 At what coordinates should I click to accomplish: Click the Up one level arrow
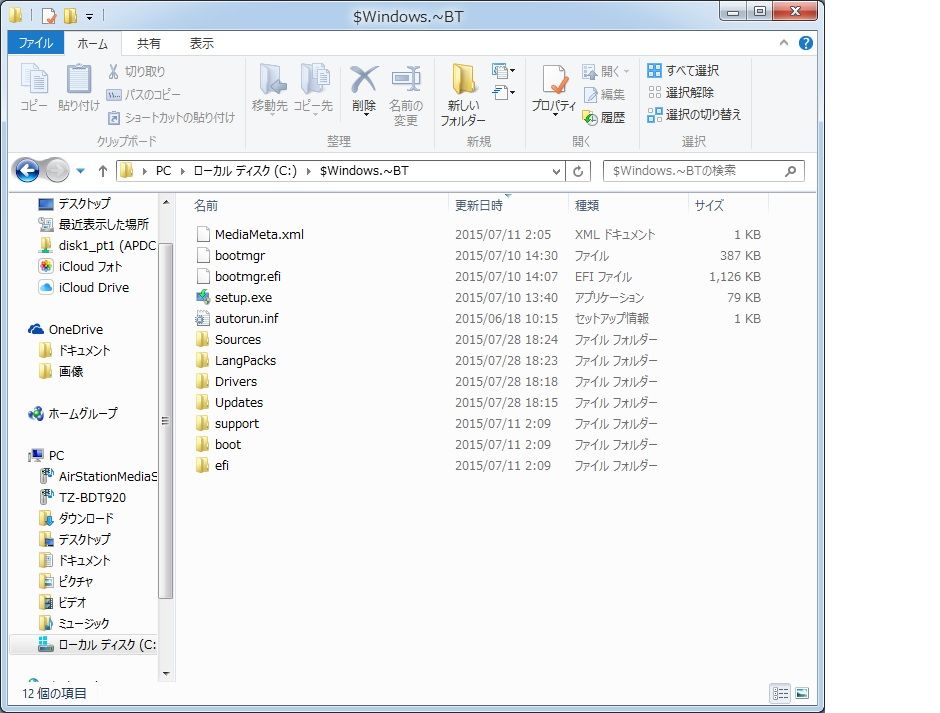(103, 172)
